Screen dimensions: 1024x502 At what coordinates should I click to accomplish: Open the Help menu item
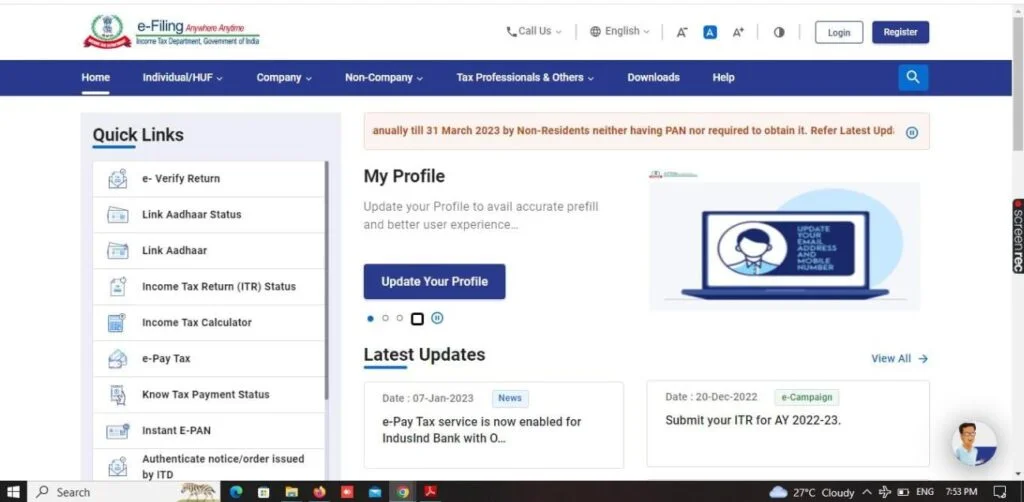coord(723,77)
